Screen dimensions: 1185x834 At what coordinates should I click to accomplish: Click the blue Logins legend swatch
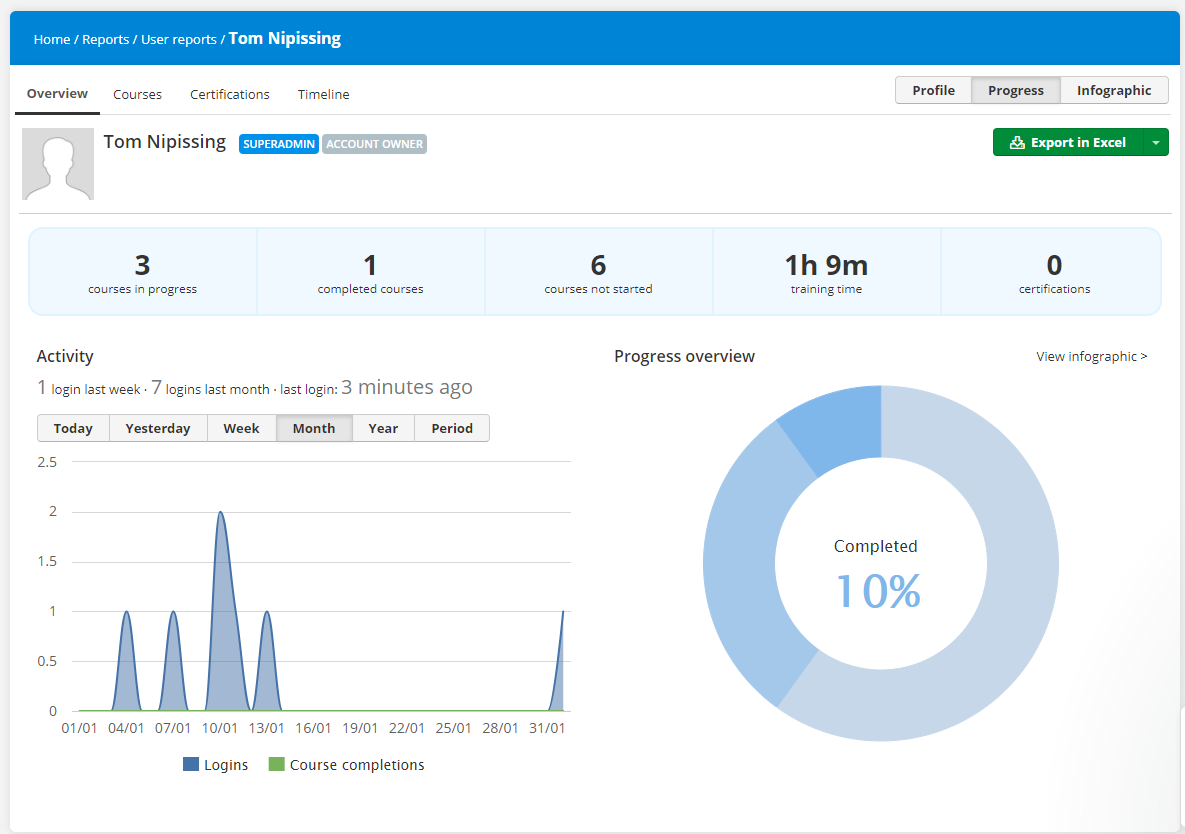pos(193,764)
